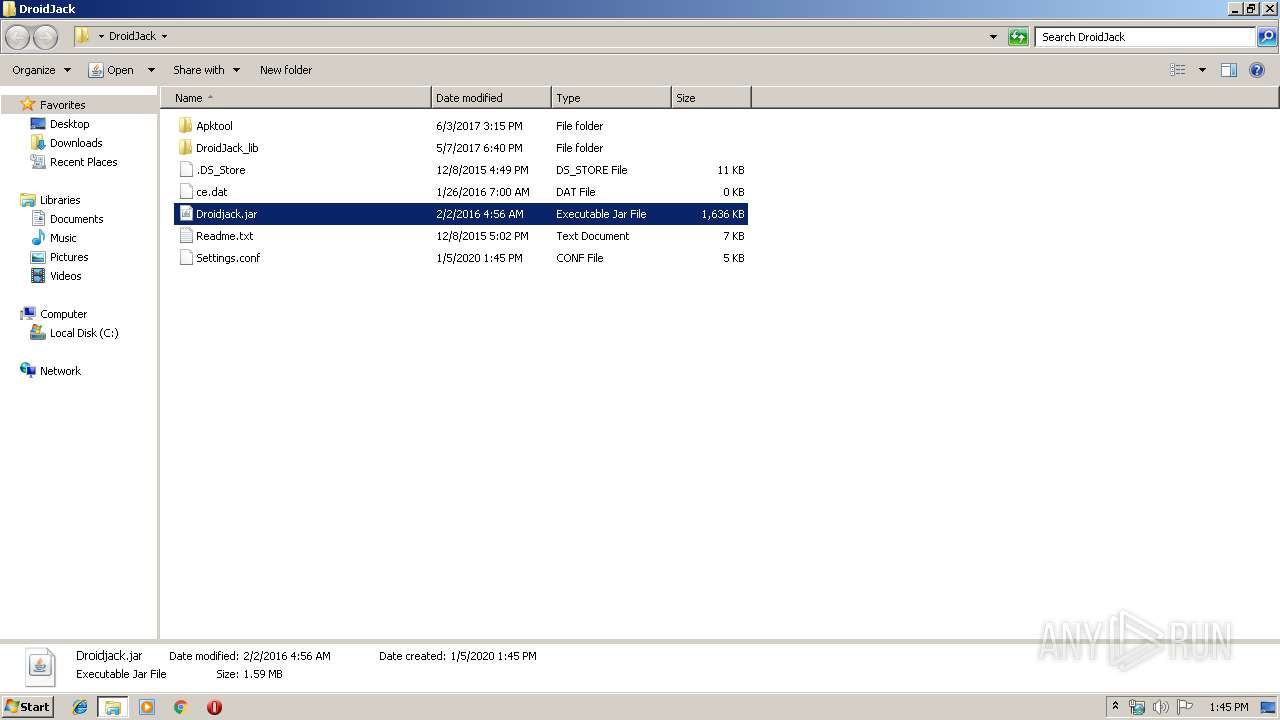Toggle the preview pane icon
The width and height of the screenshot is (1280, 720).
[x=1229, y=70]
